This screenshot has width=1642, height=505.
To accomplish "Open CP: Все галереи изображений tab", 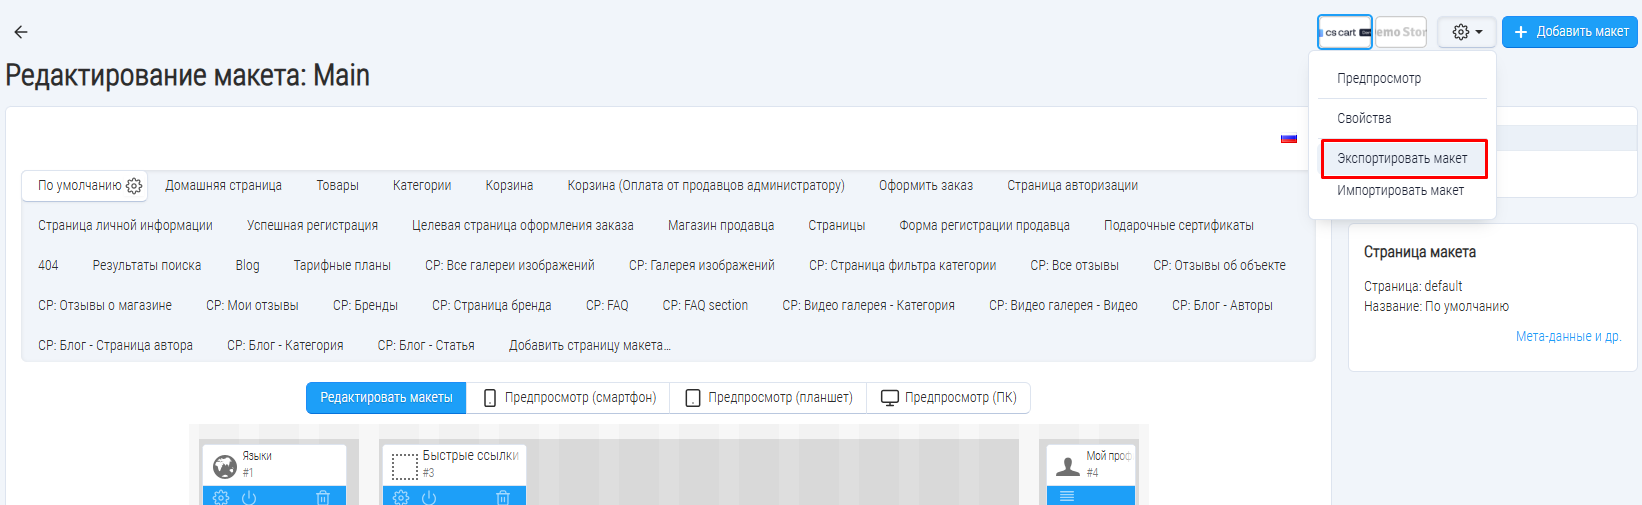I will (510, 265).
